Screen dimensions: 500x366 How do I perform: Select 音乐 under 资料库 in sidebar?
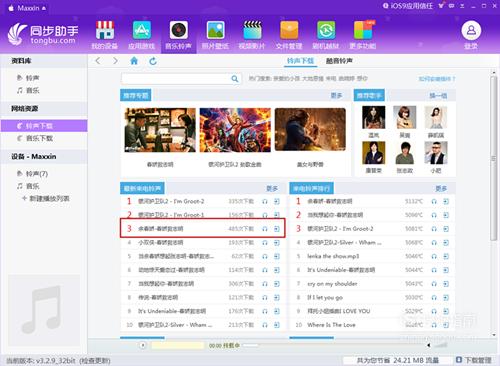point(32,90)
